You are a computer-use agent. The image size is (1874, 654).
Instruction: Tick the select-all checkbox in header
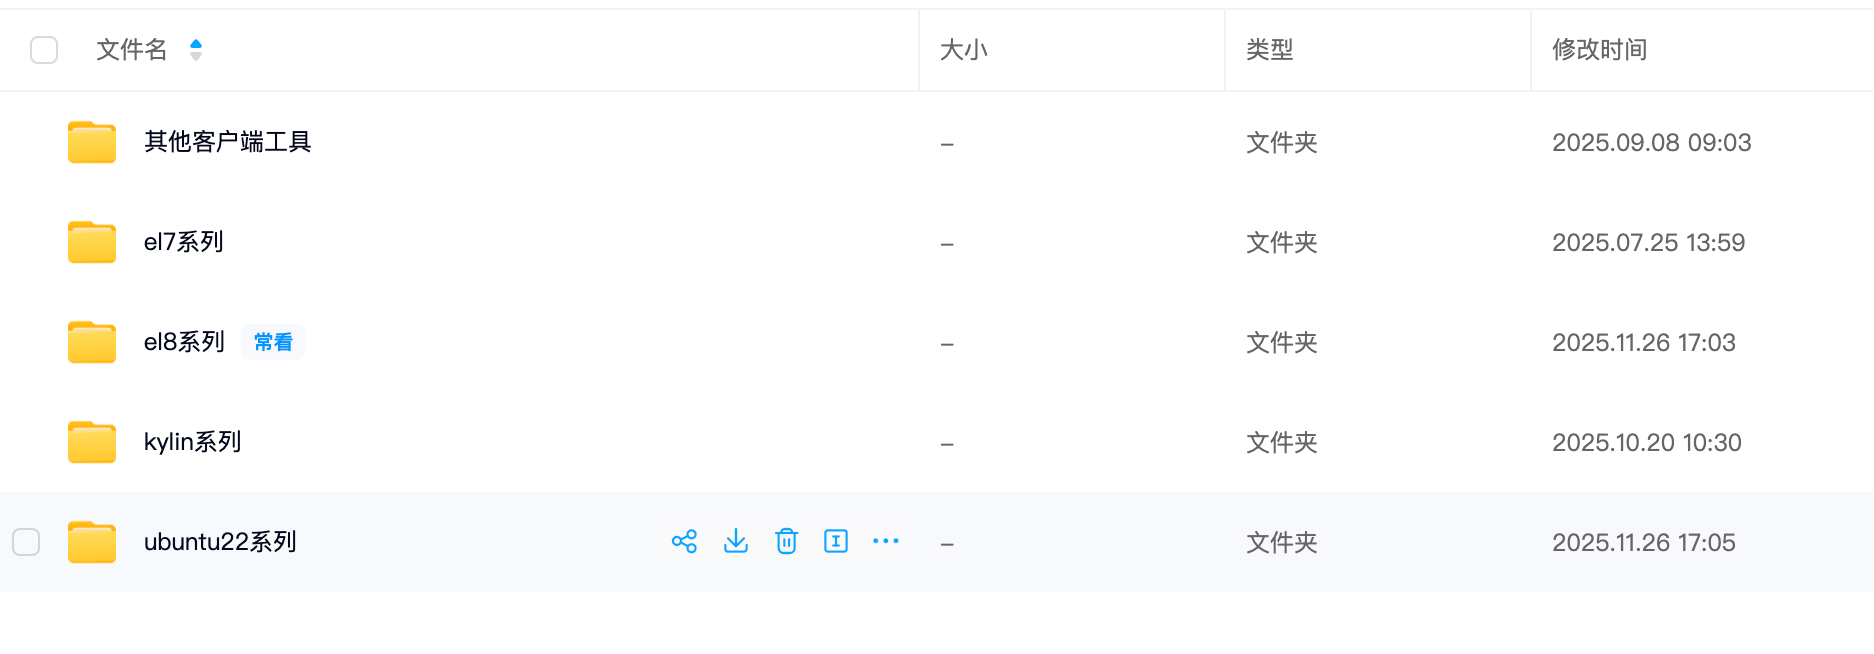click(44, 50)
